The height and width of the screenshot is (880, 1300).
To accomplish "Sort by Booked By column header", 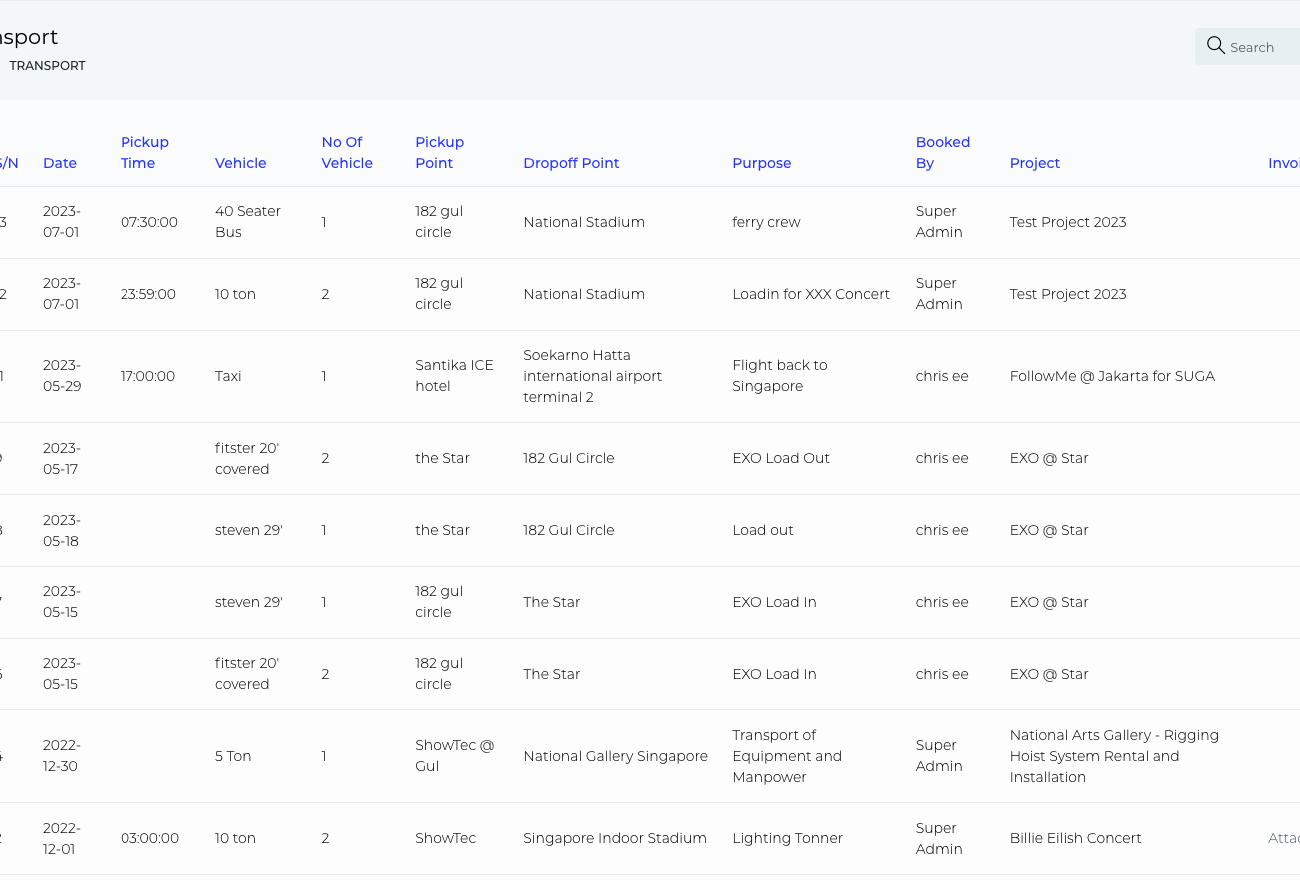I will click(x=943, y=153).
